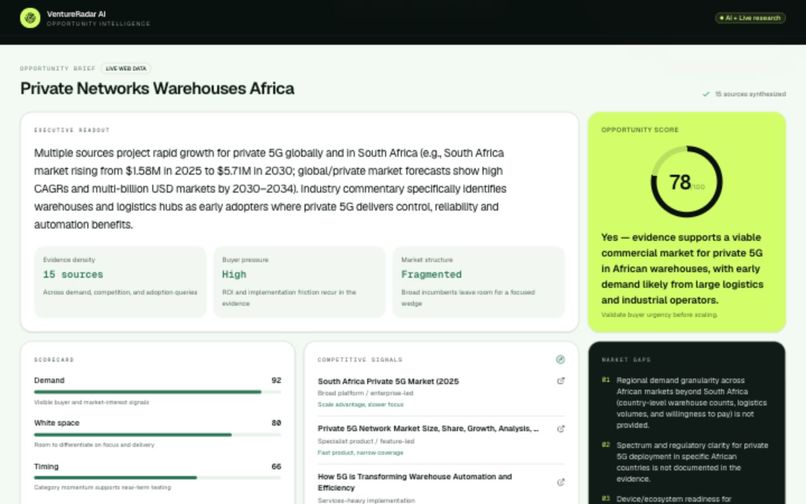This screenshot has height=504, width=806.
Task: Click ROI and implementation friction caption
Action: click(x=289, y=298)
